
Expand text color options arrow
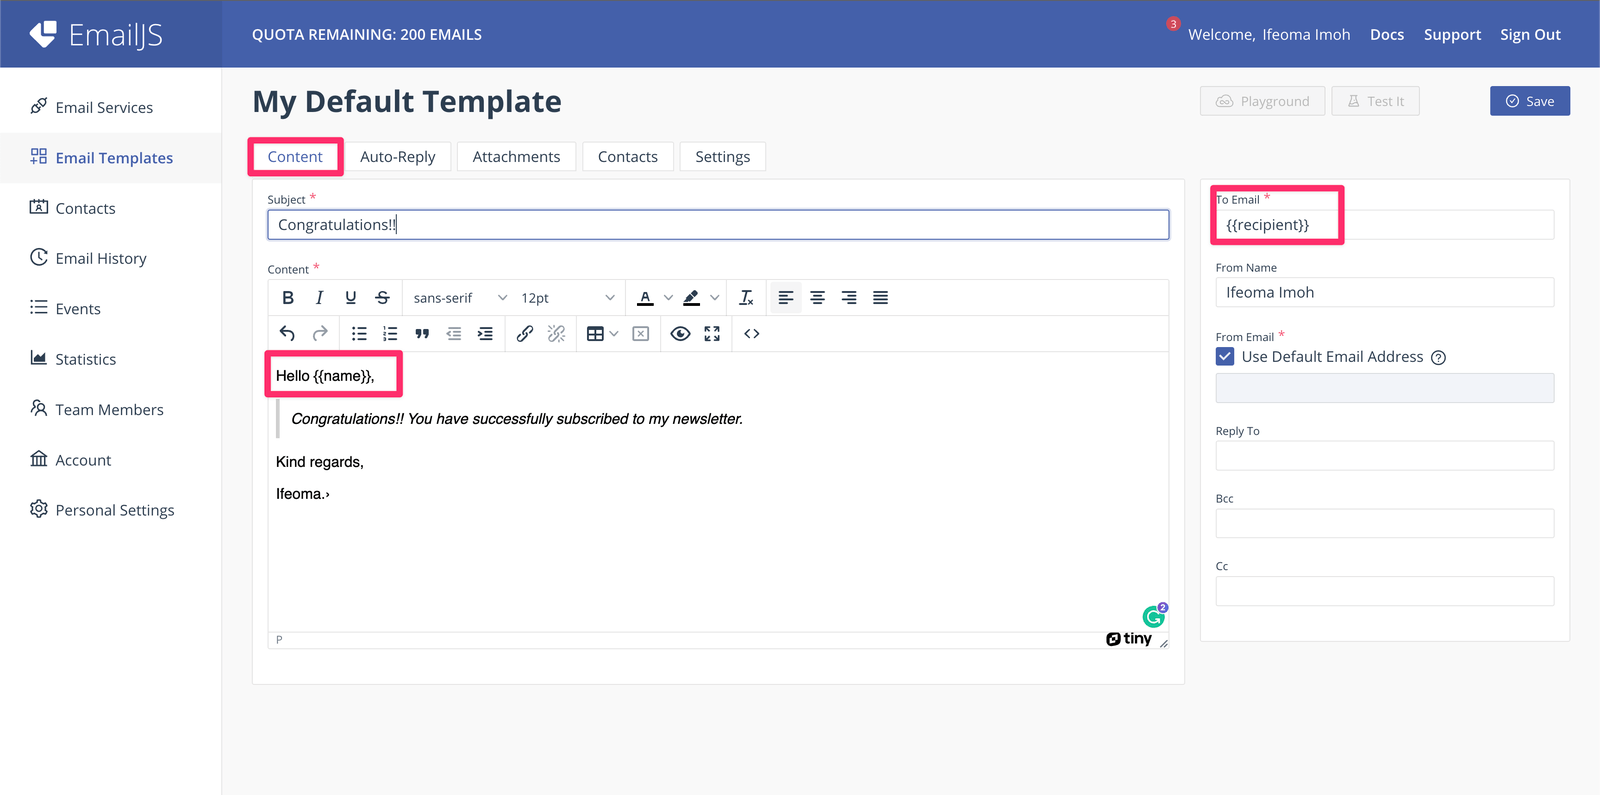(668, 298)
